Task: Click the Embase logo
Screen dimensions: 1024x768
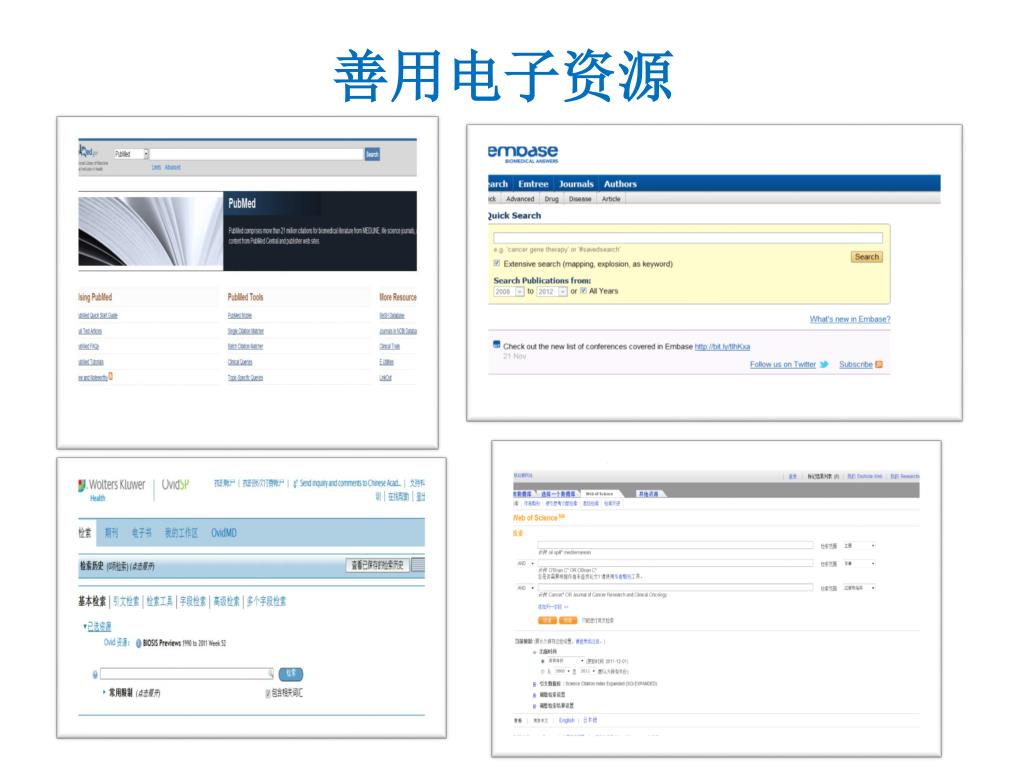Action: (523, 153)
